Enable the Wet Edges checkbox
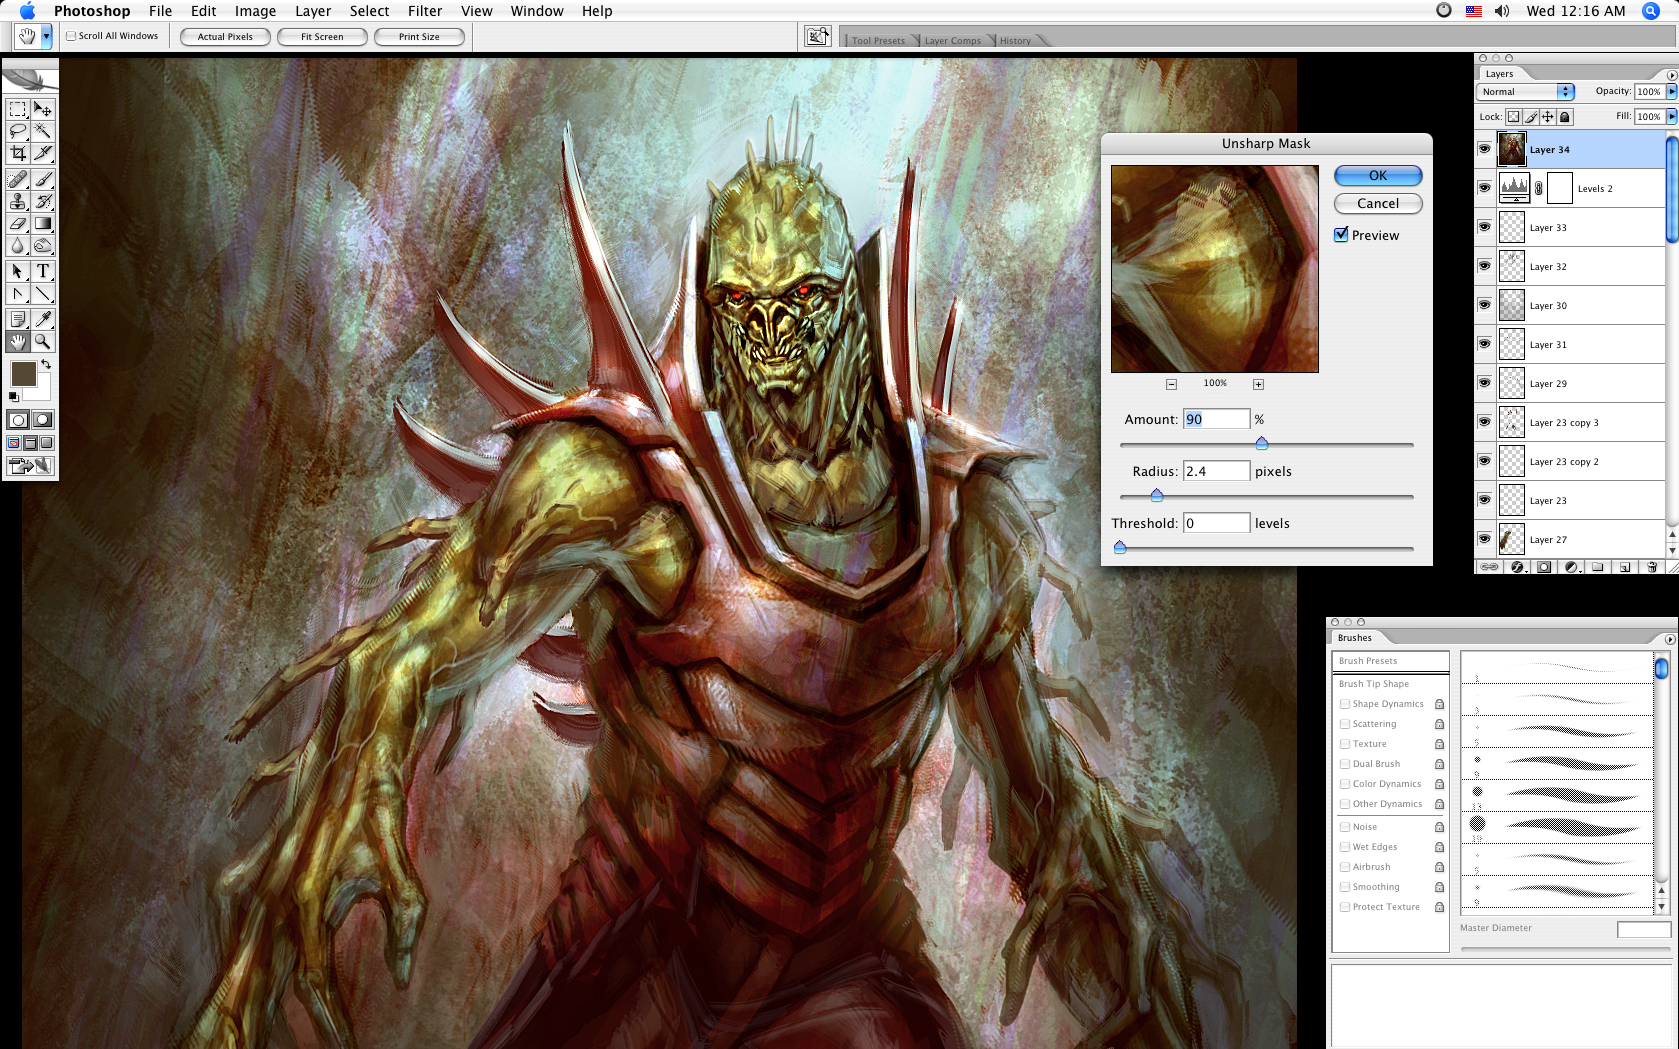The height and width of the screenshot is (1049, 1679). [x=1345, y=847]
